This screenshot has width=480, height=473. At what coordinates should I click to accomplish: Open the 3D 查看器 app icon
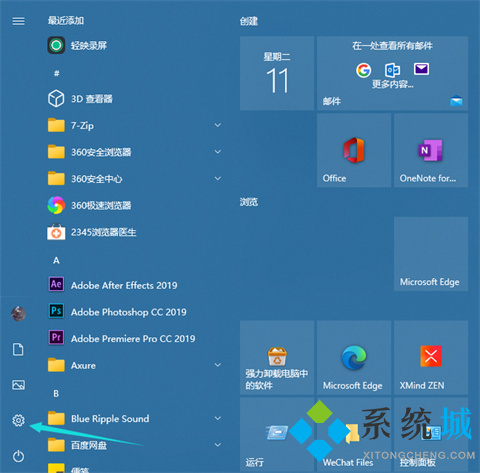(56, 98)
